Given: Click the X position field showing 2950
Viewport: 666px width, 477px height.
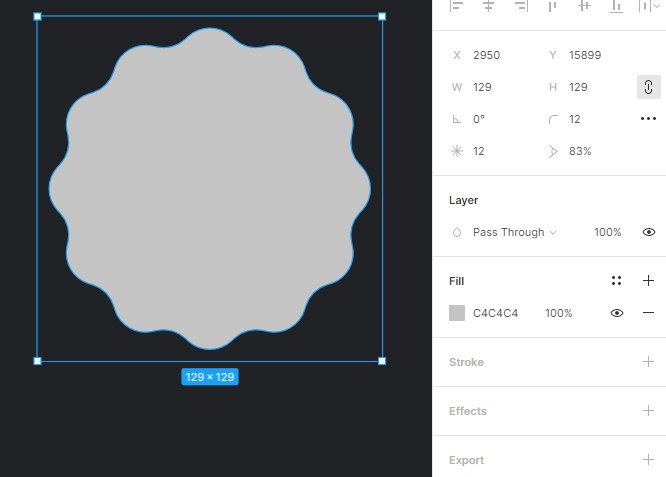Looking at the screenshot, I should pyautogui.click(x=487, y=55).
